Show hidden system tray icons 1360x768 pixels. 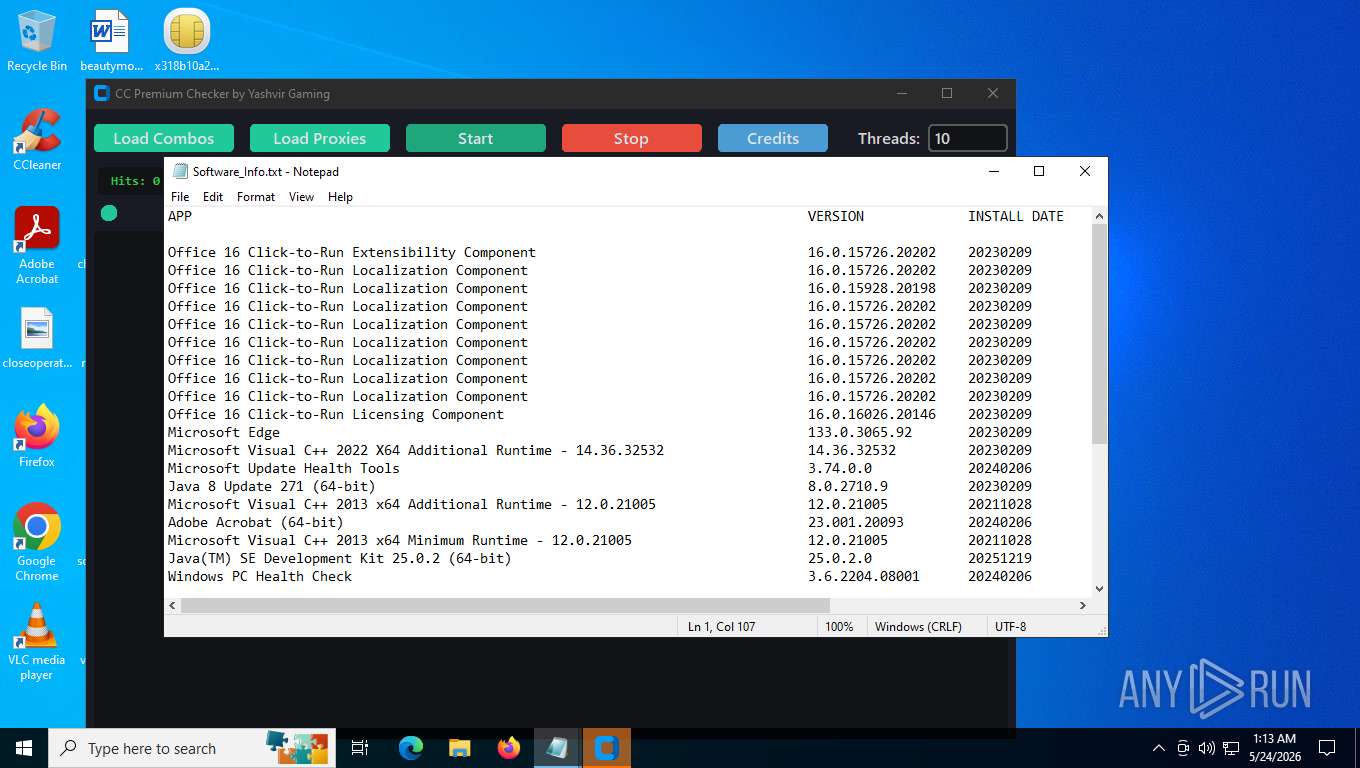click(1159, 748)
